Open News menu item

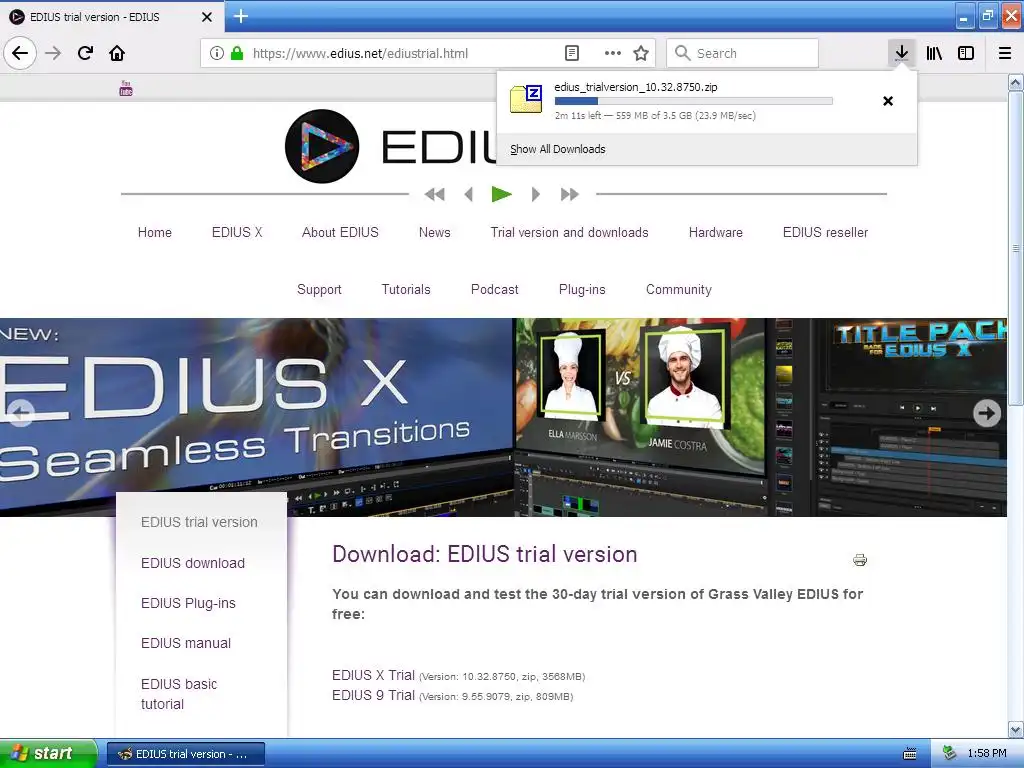point(434,232)
